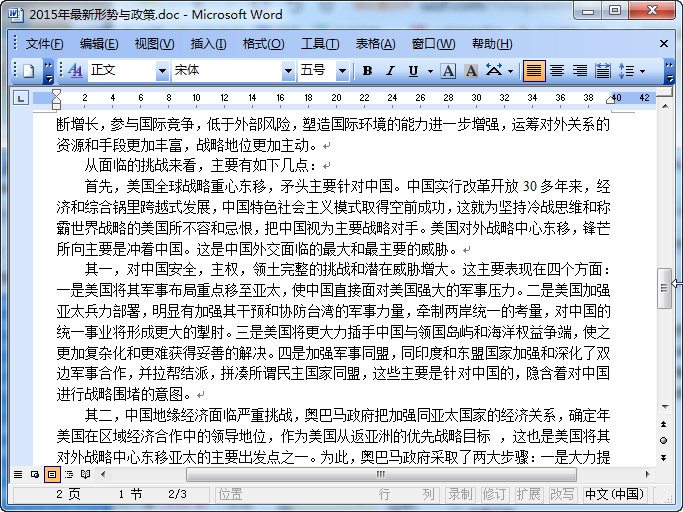Select Center alignment

tap(557, 71)
